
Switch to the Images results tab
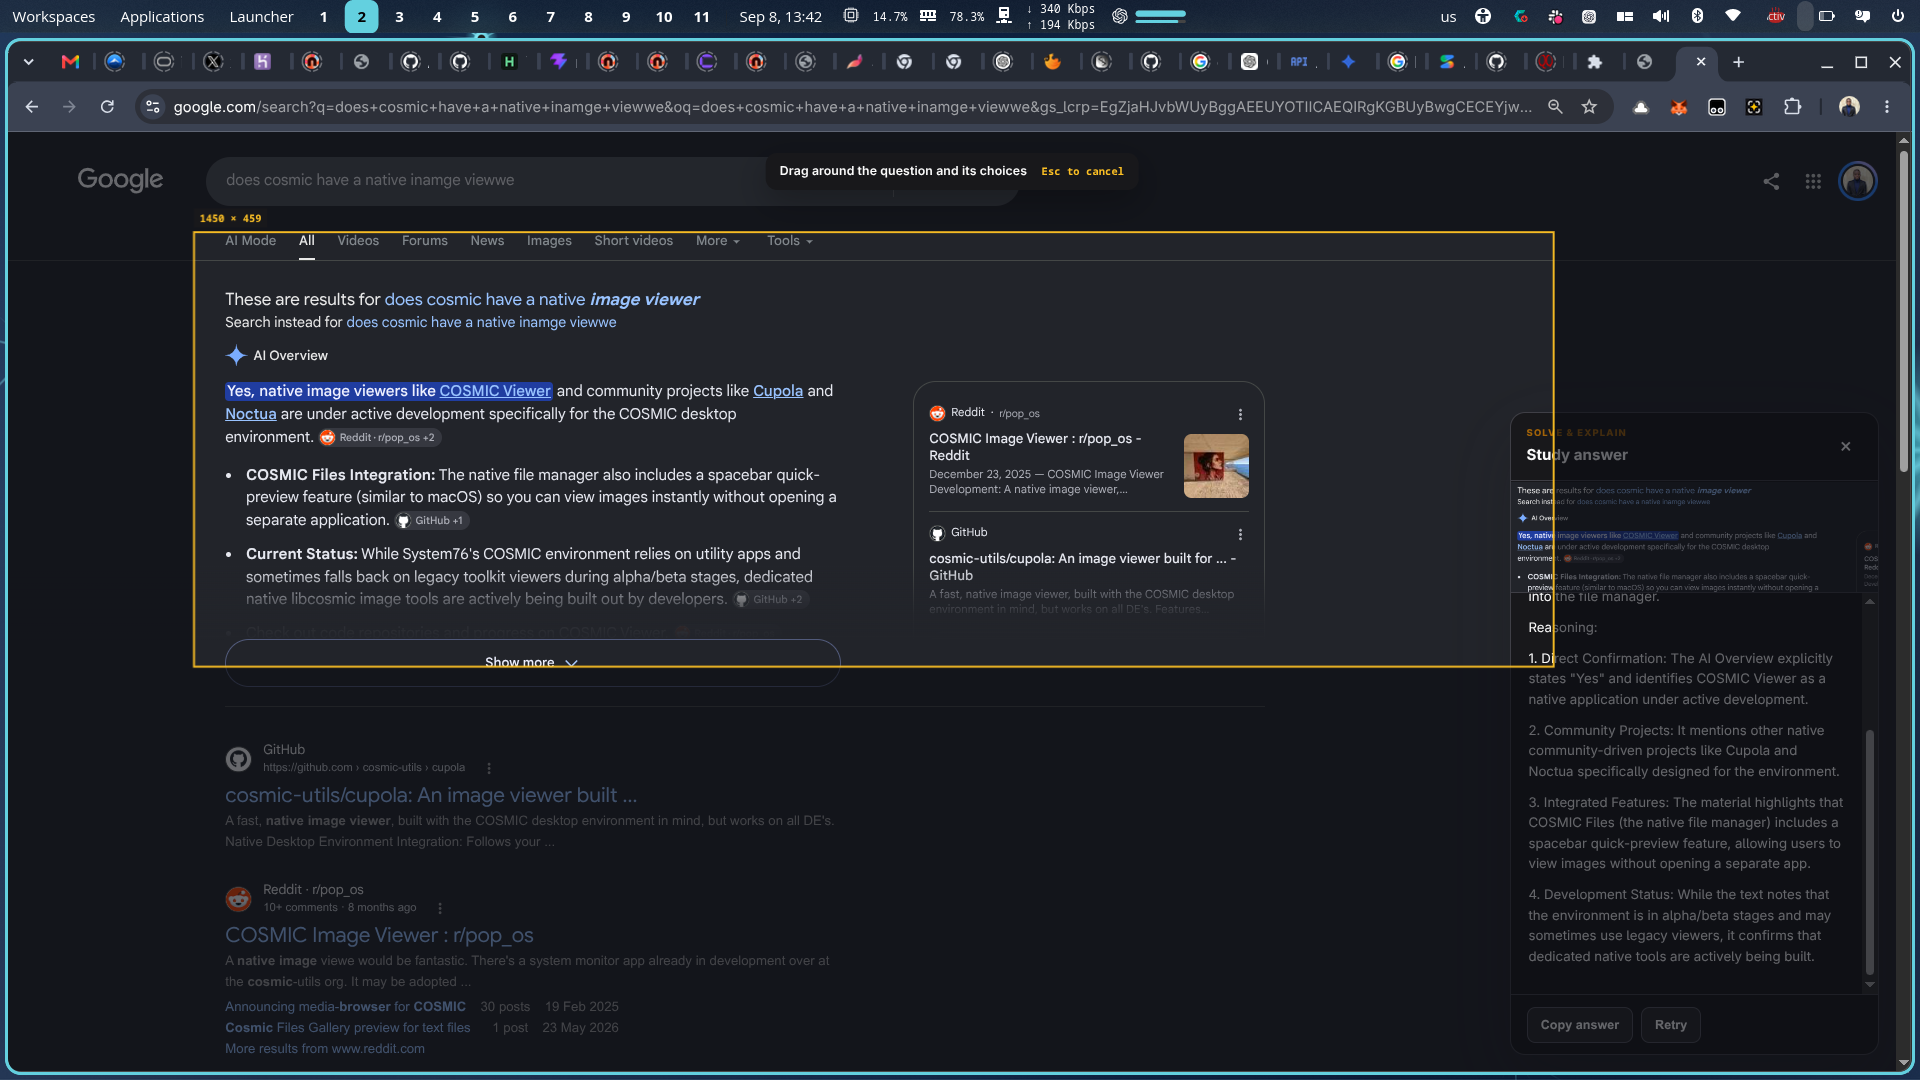pyautogui.click(x=549, y=241)
